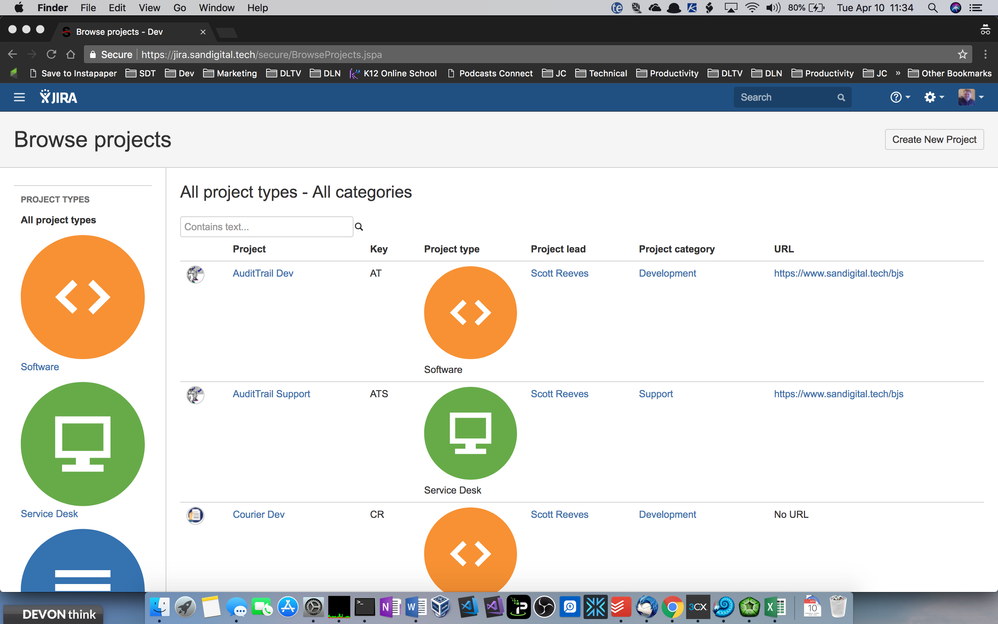Go back in Chrome
The height and width of the screenshot is (624, 998).
coord(12,54)
